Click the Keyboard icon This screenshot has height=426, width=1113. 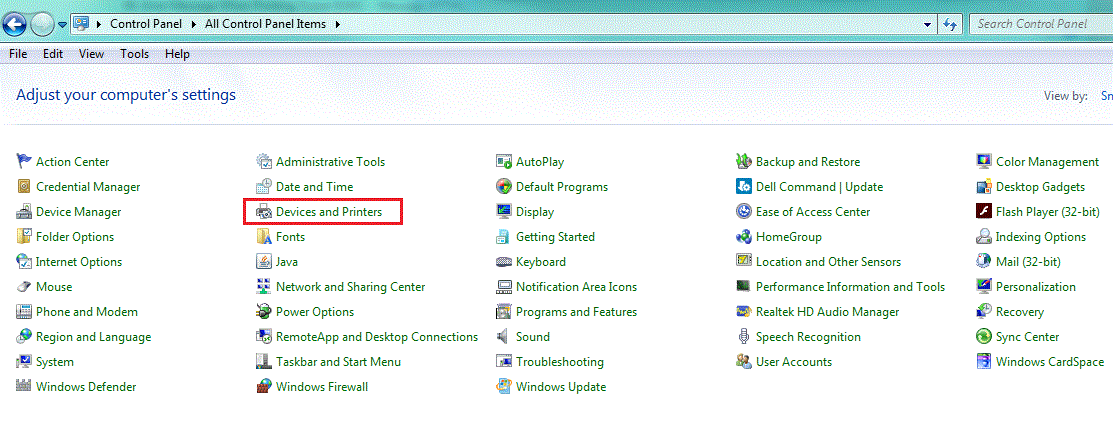click(x=504, y=261)
